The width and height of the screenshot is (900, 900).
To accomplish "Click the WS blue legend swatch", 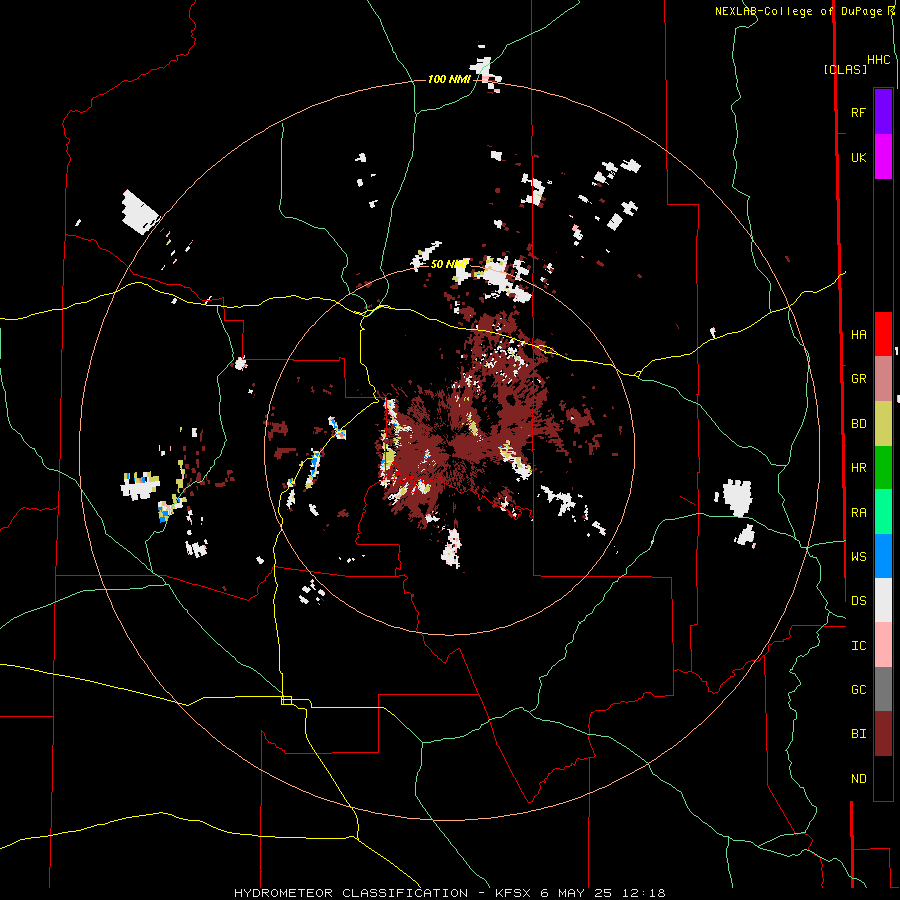I will (883, 556).
